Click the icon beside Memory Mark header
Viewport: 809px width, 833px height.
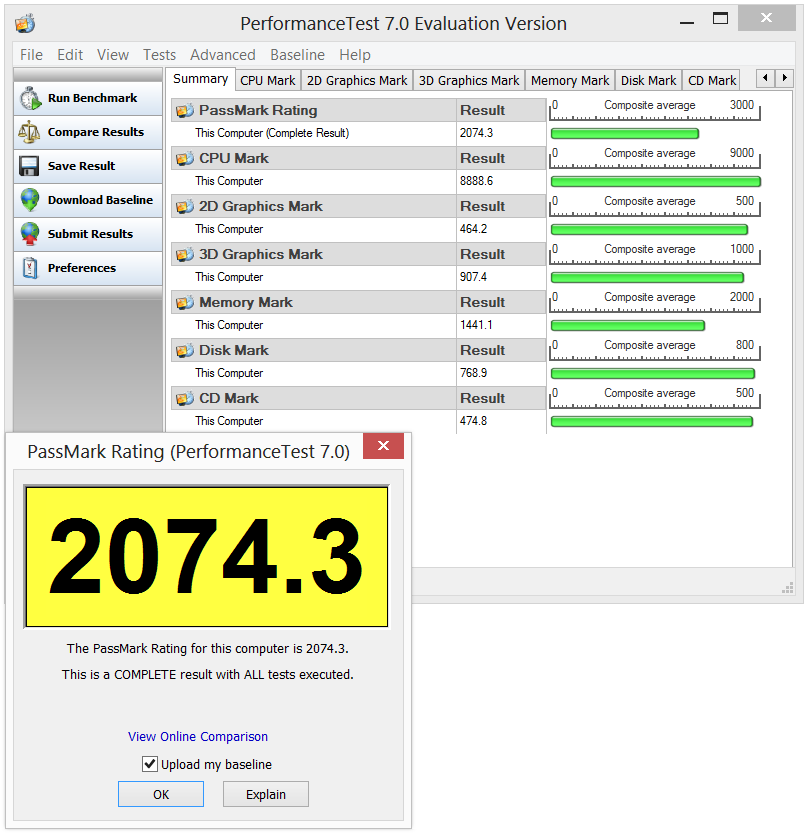(185, 302)
